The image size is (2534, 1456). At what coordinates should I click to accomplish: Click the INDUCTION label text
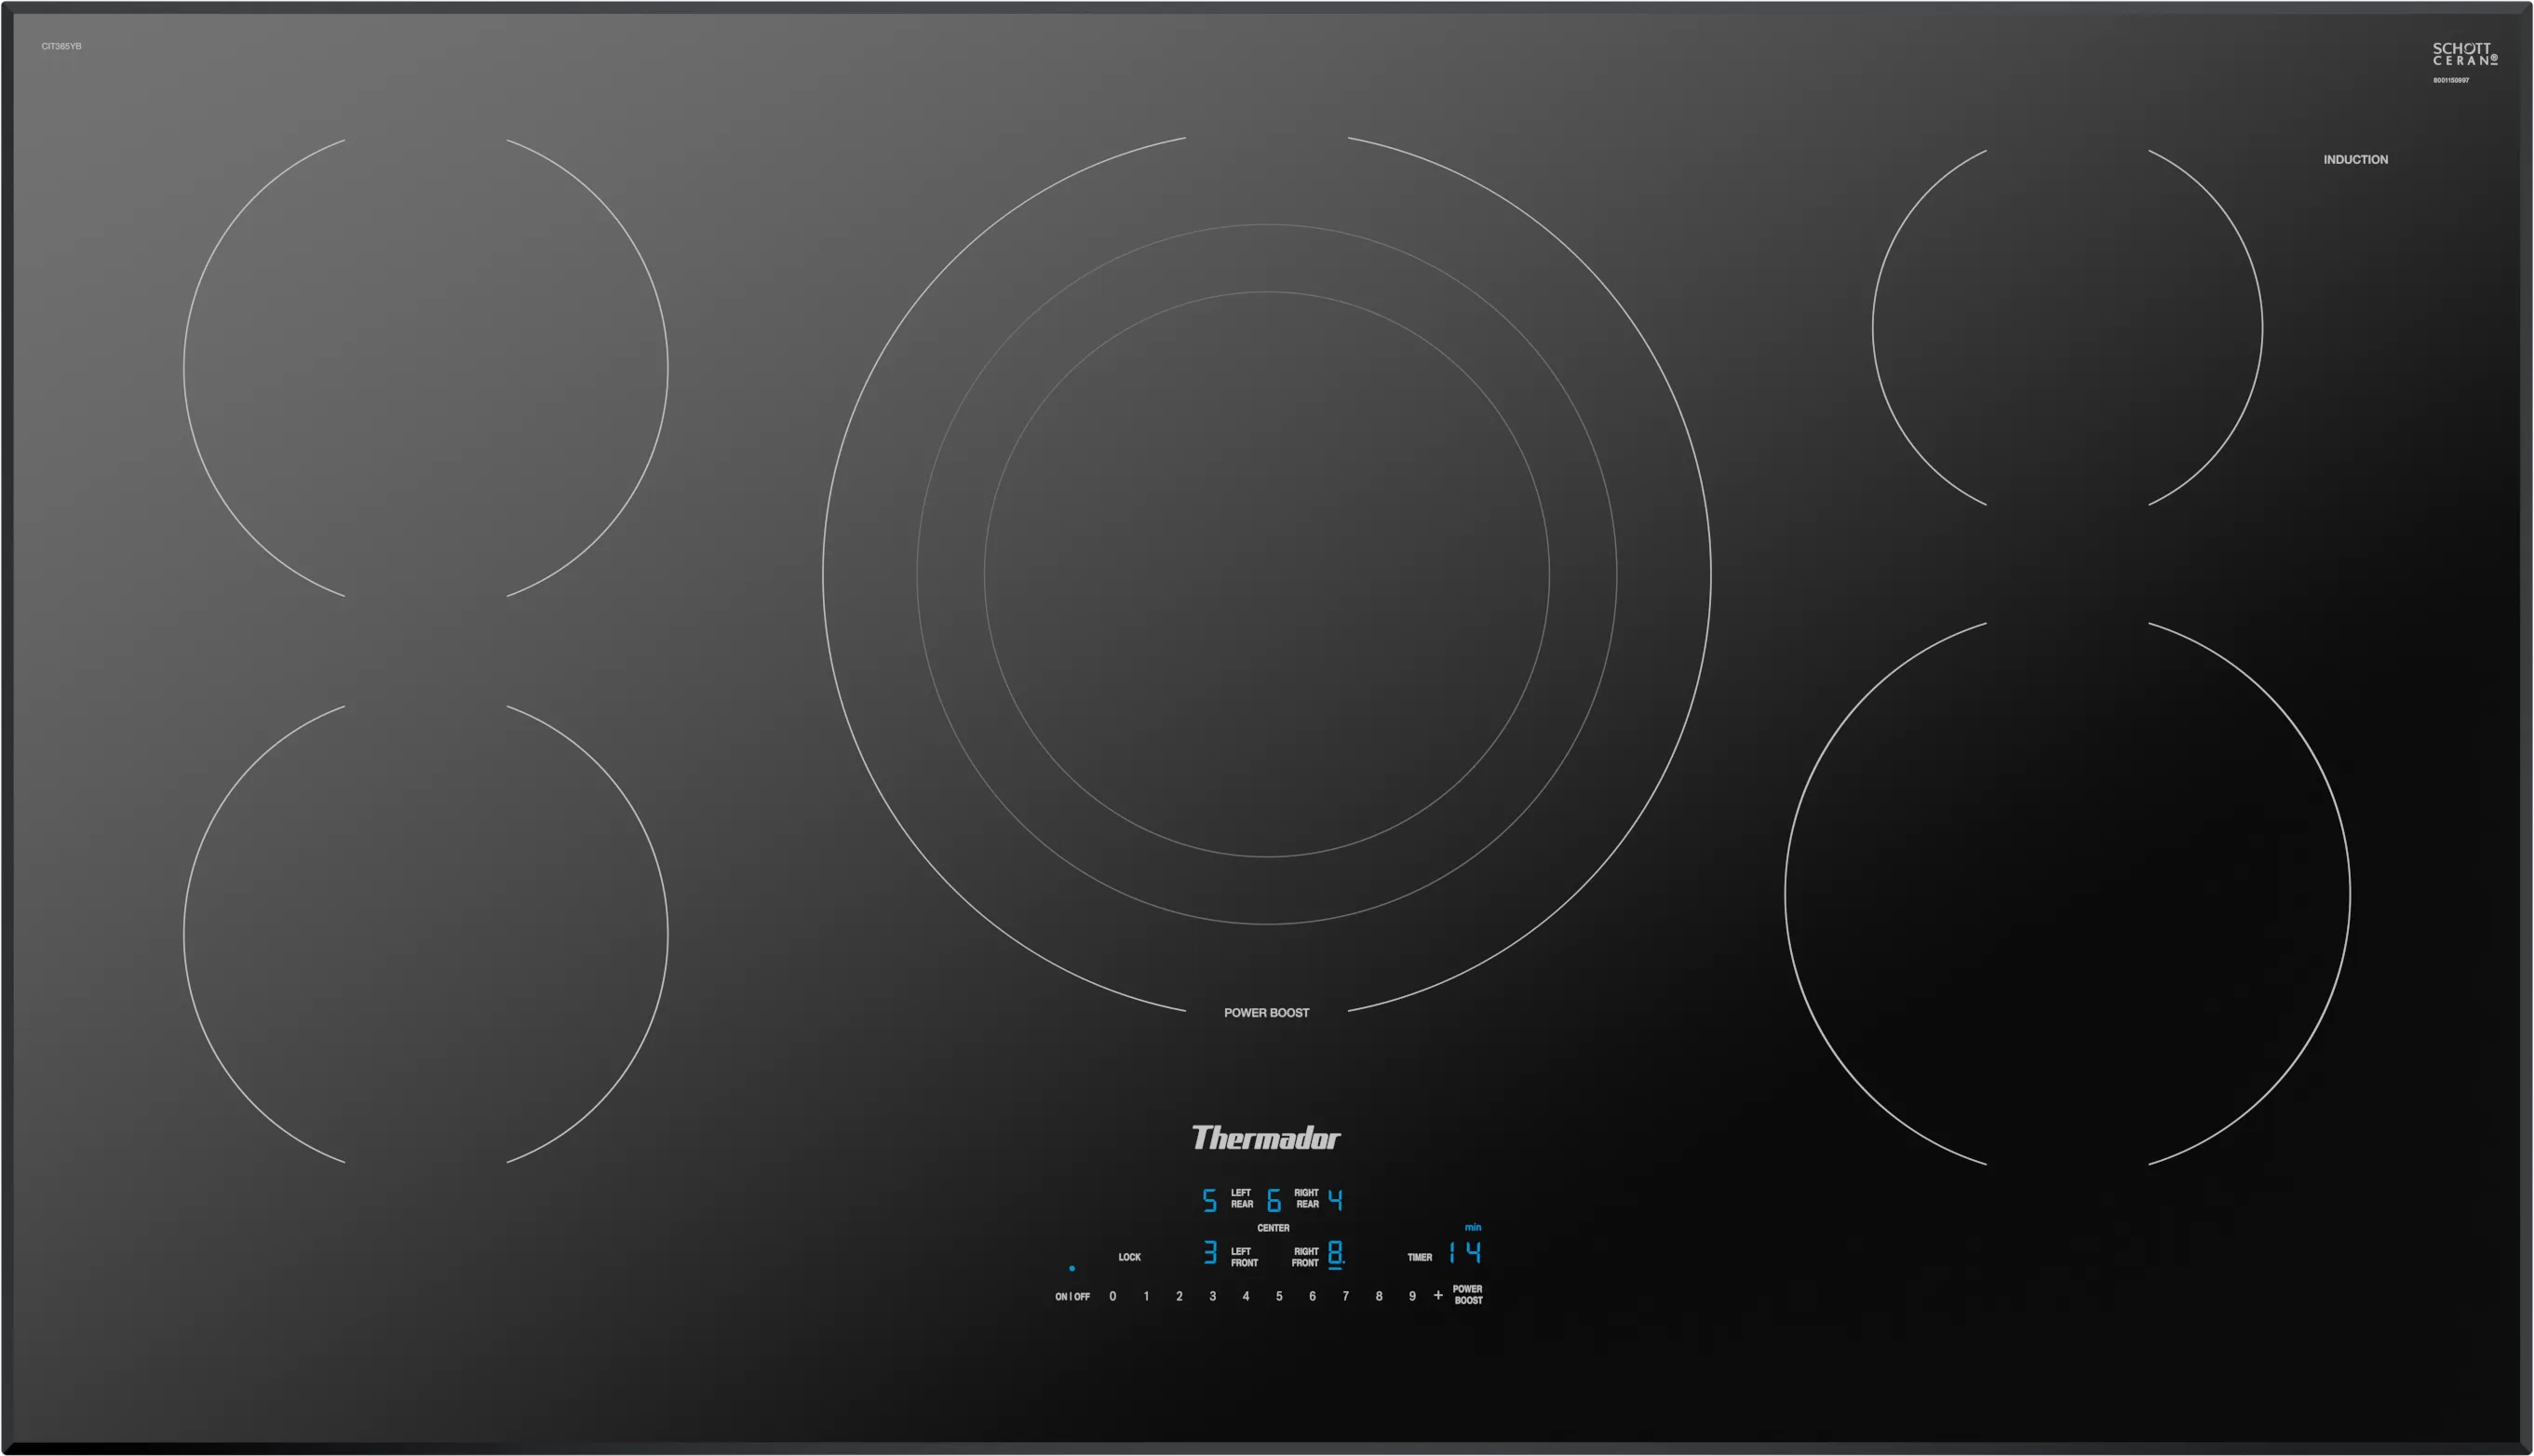pos(2355,160)
